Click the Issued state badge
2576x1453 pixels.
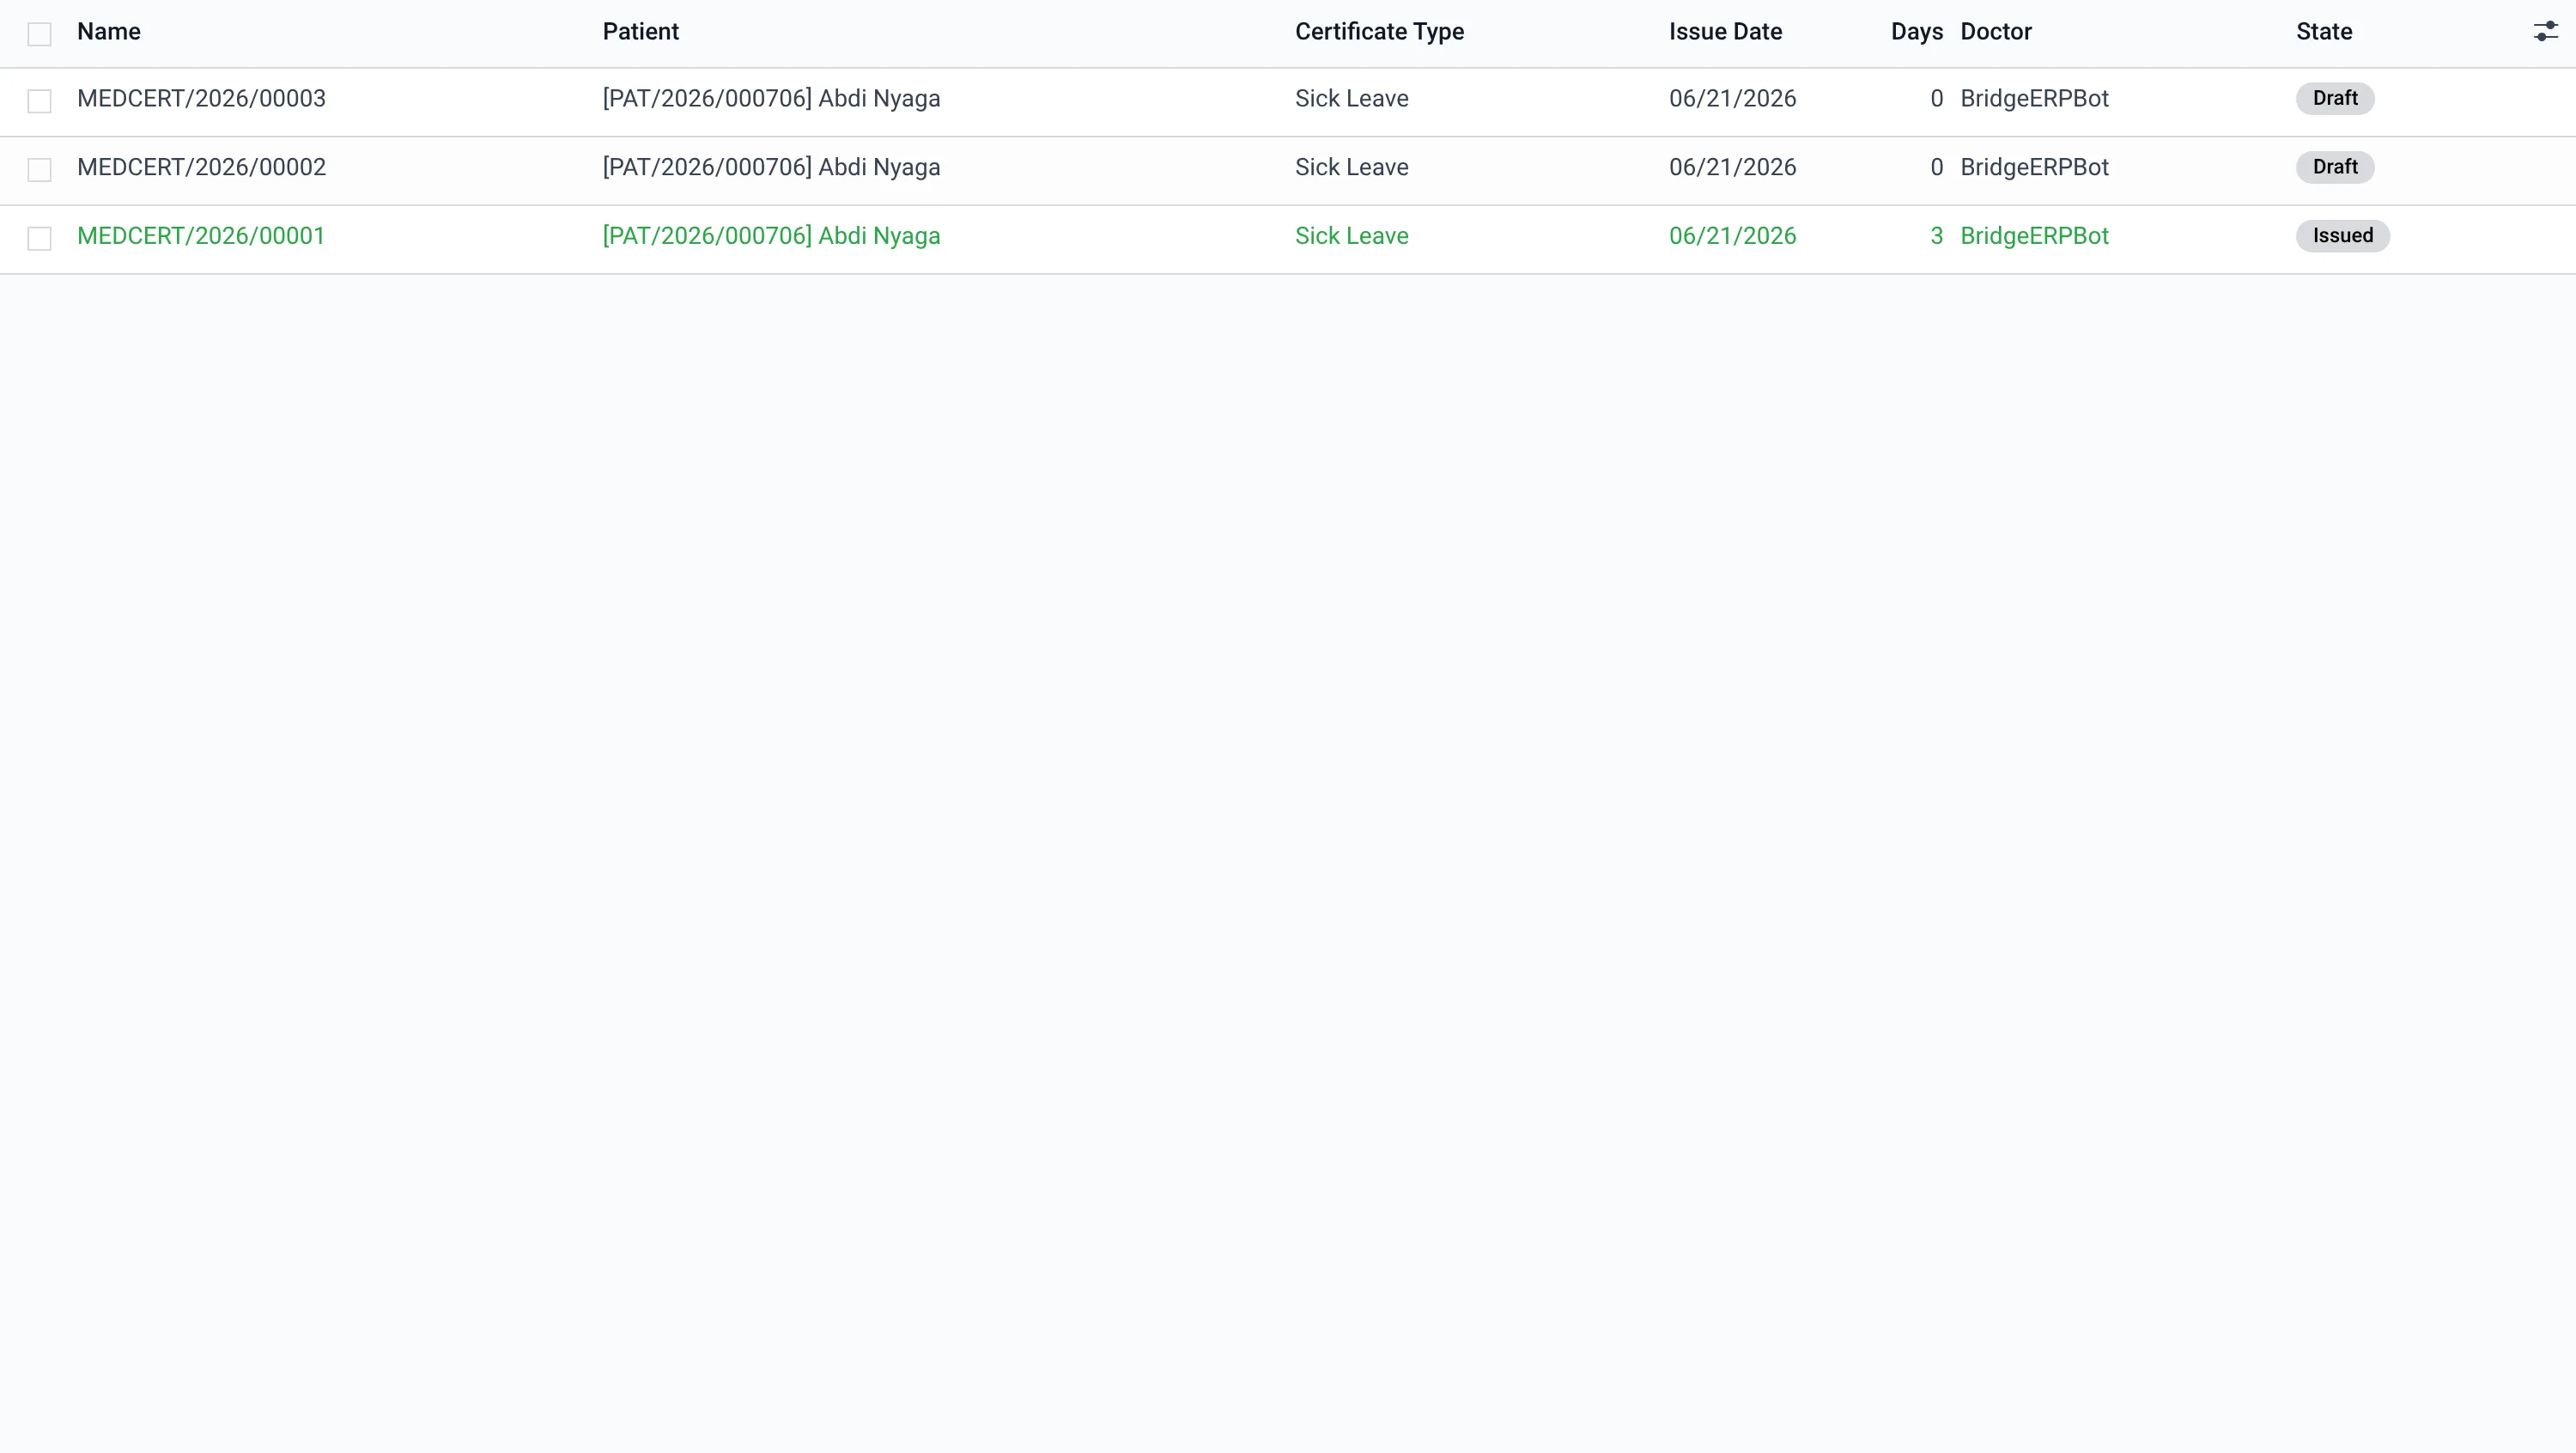2342,236
